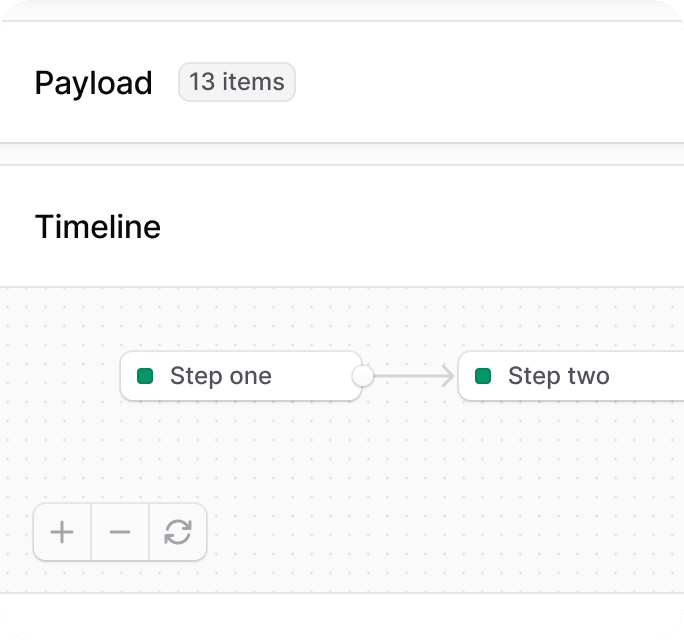Click the "Step two" label text
This screenshot has height=640, width=684.
pos(559,376)
